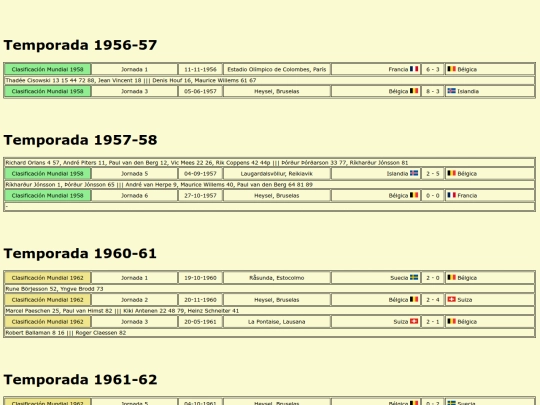540x405 pixels.
Task: Click 'Jornada 6' in the 27-10-1957 row
Action: pyautogui.click(x=134, y=196)
